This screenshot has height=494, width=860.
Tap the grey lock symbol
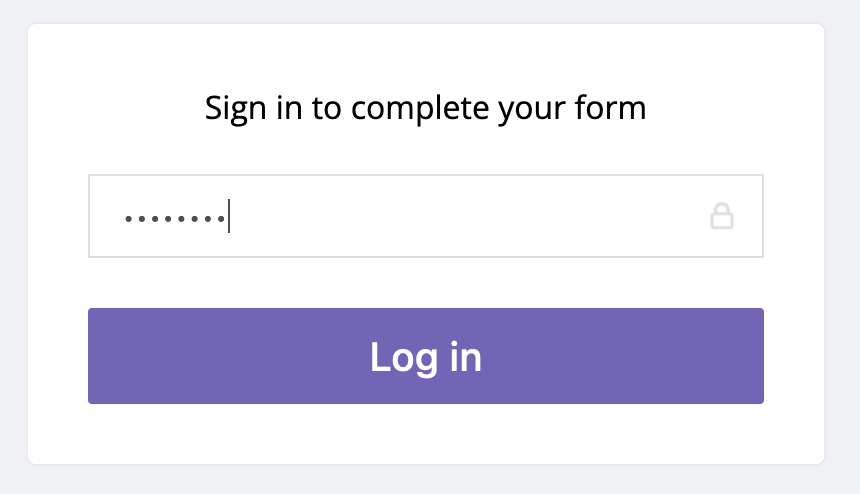[x=722, y=216]
